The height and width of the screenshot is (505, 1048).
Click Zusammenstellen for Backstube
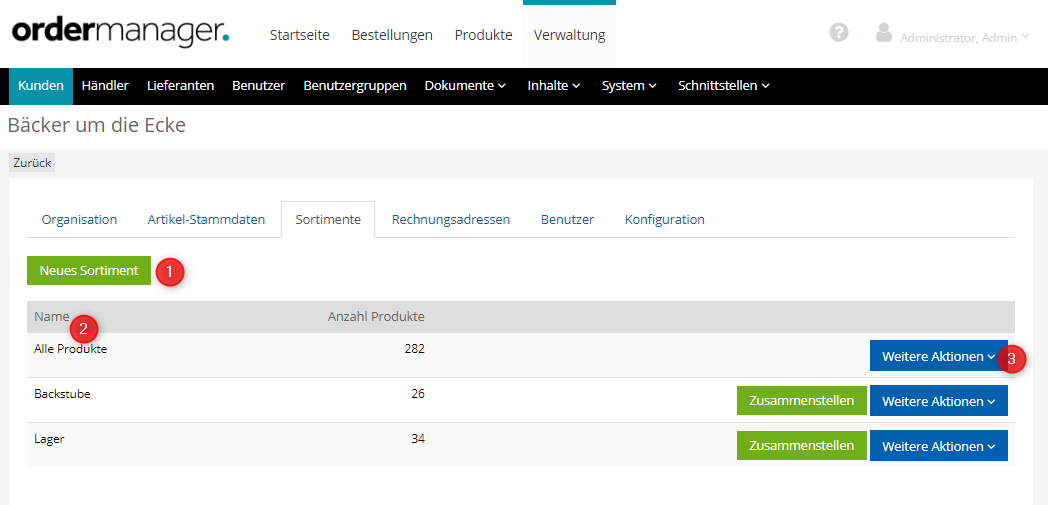coord(801,401)
